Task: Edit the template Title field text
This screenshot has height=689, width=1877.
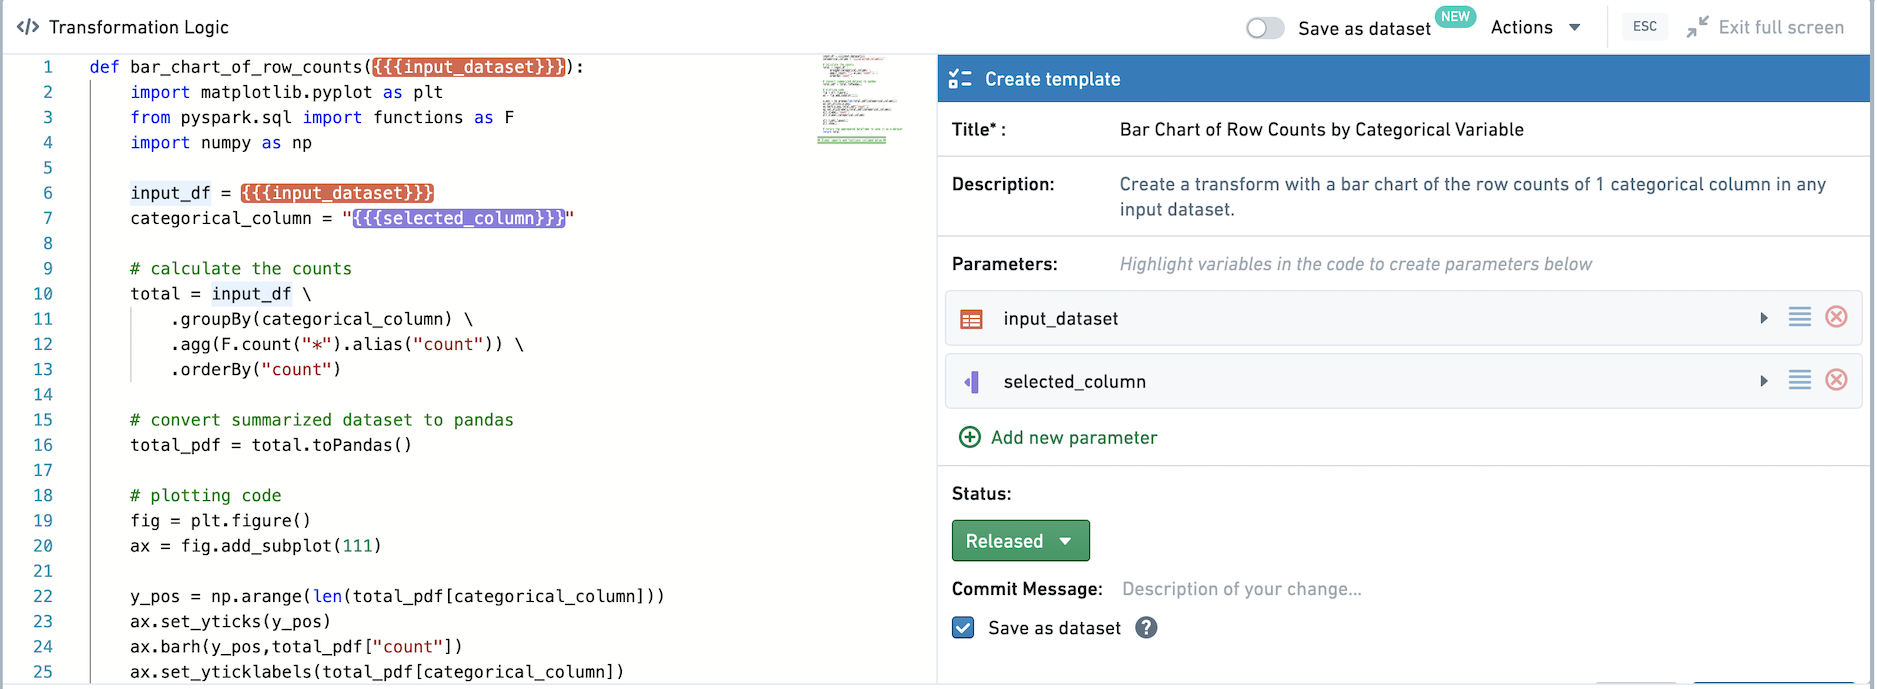Action: 1321,130
